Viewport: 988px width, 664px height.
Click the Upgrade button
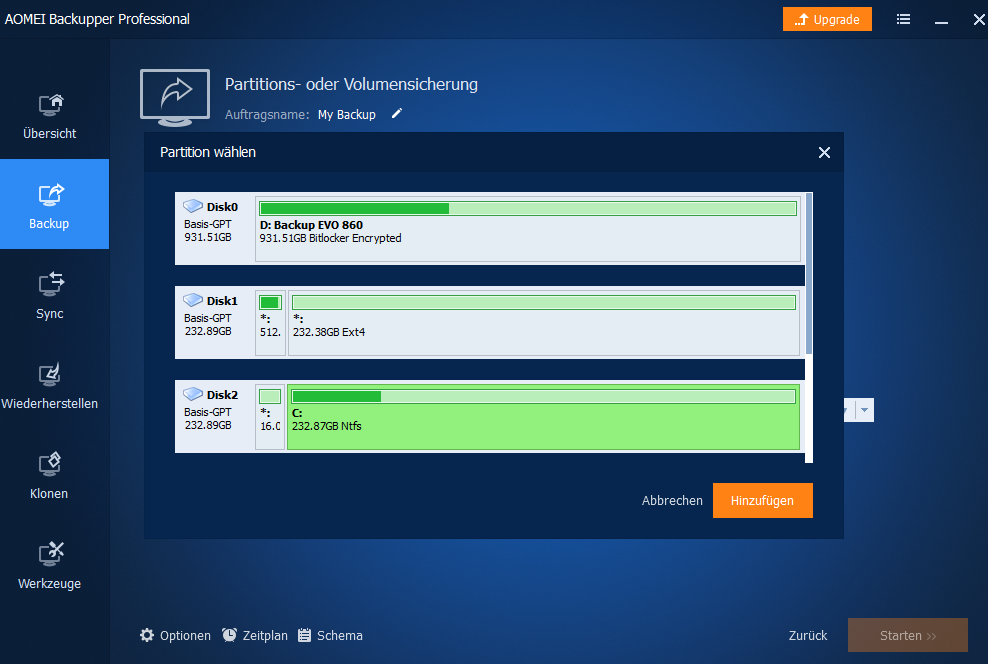[x=827, y=20]
